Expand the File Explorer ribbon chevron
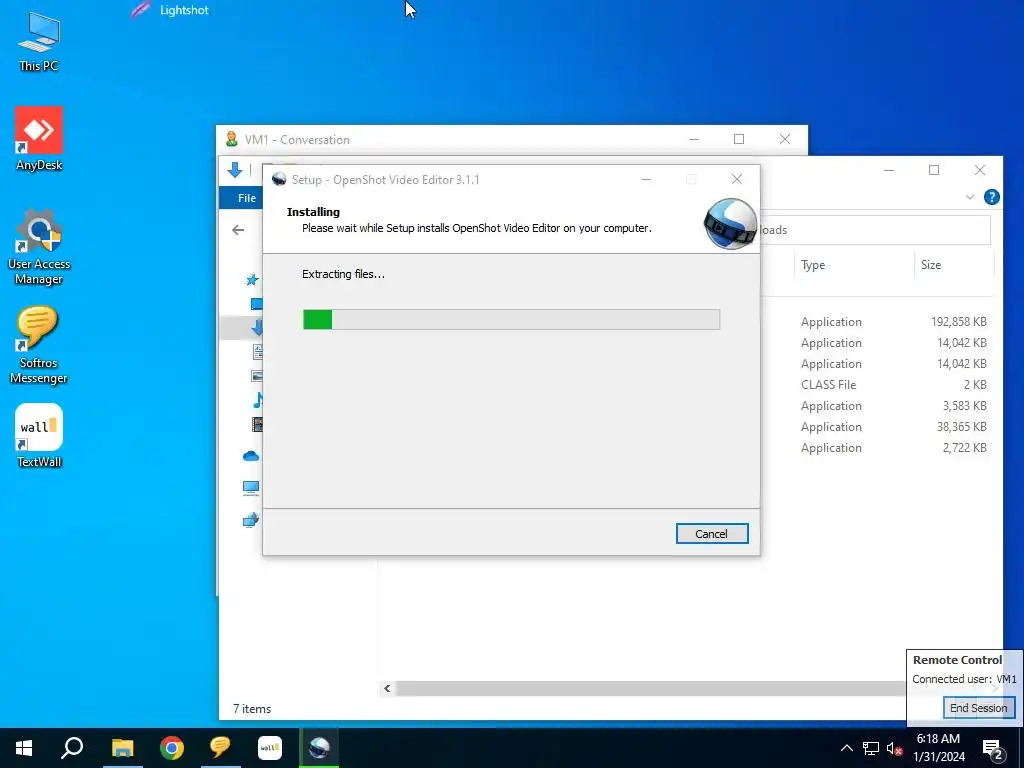 pos(970,197)
